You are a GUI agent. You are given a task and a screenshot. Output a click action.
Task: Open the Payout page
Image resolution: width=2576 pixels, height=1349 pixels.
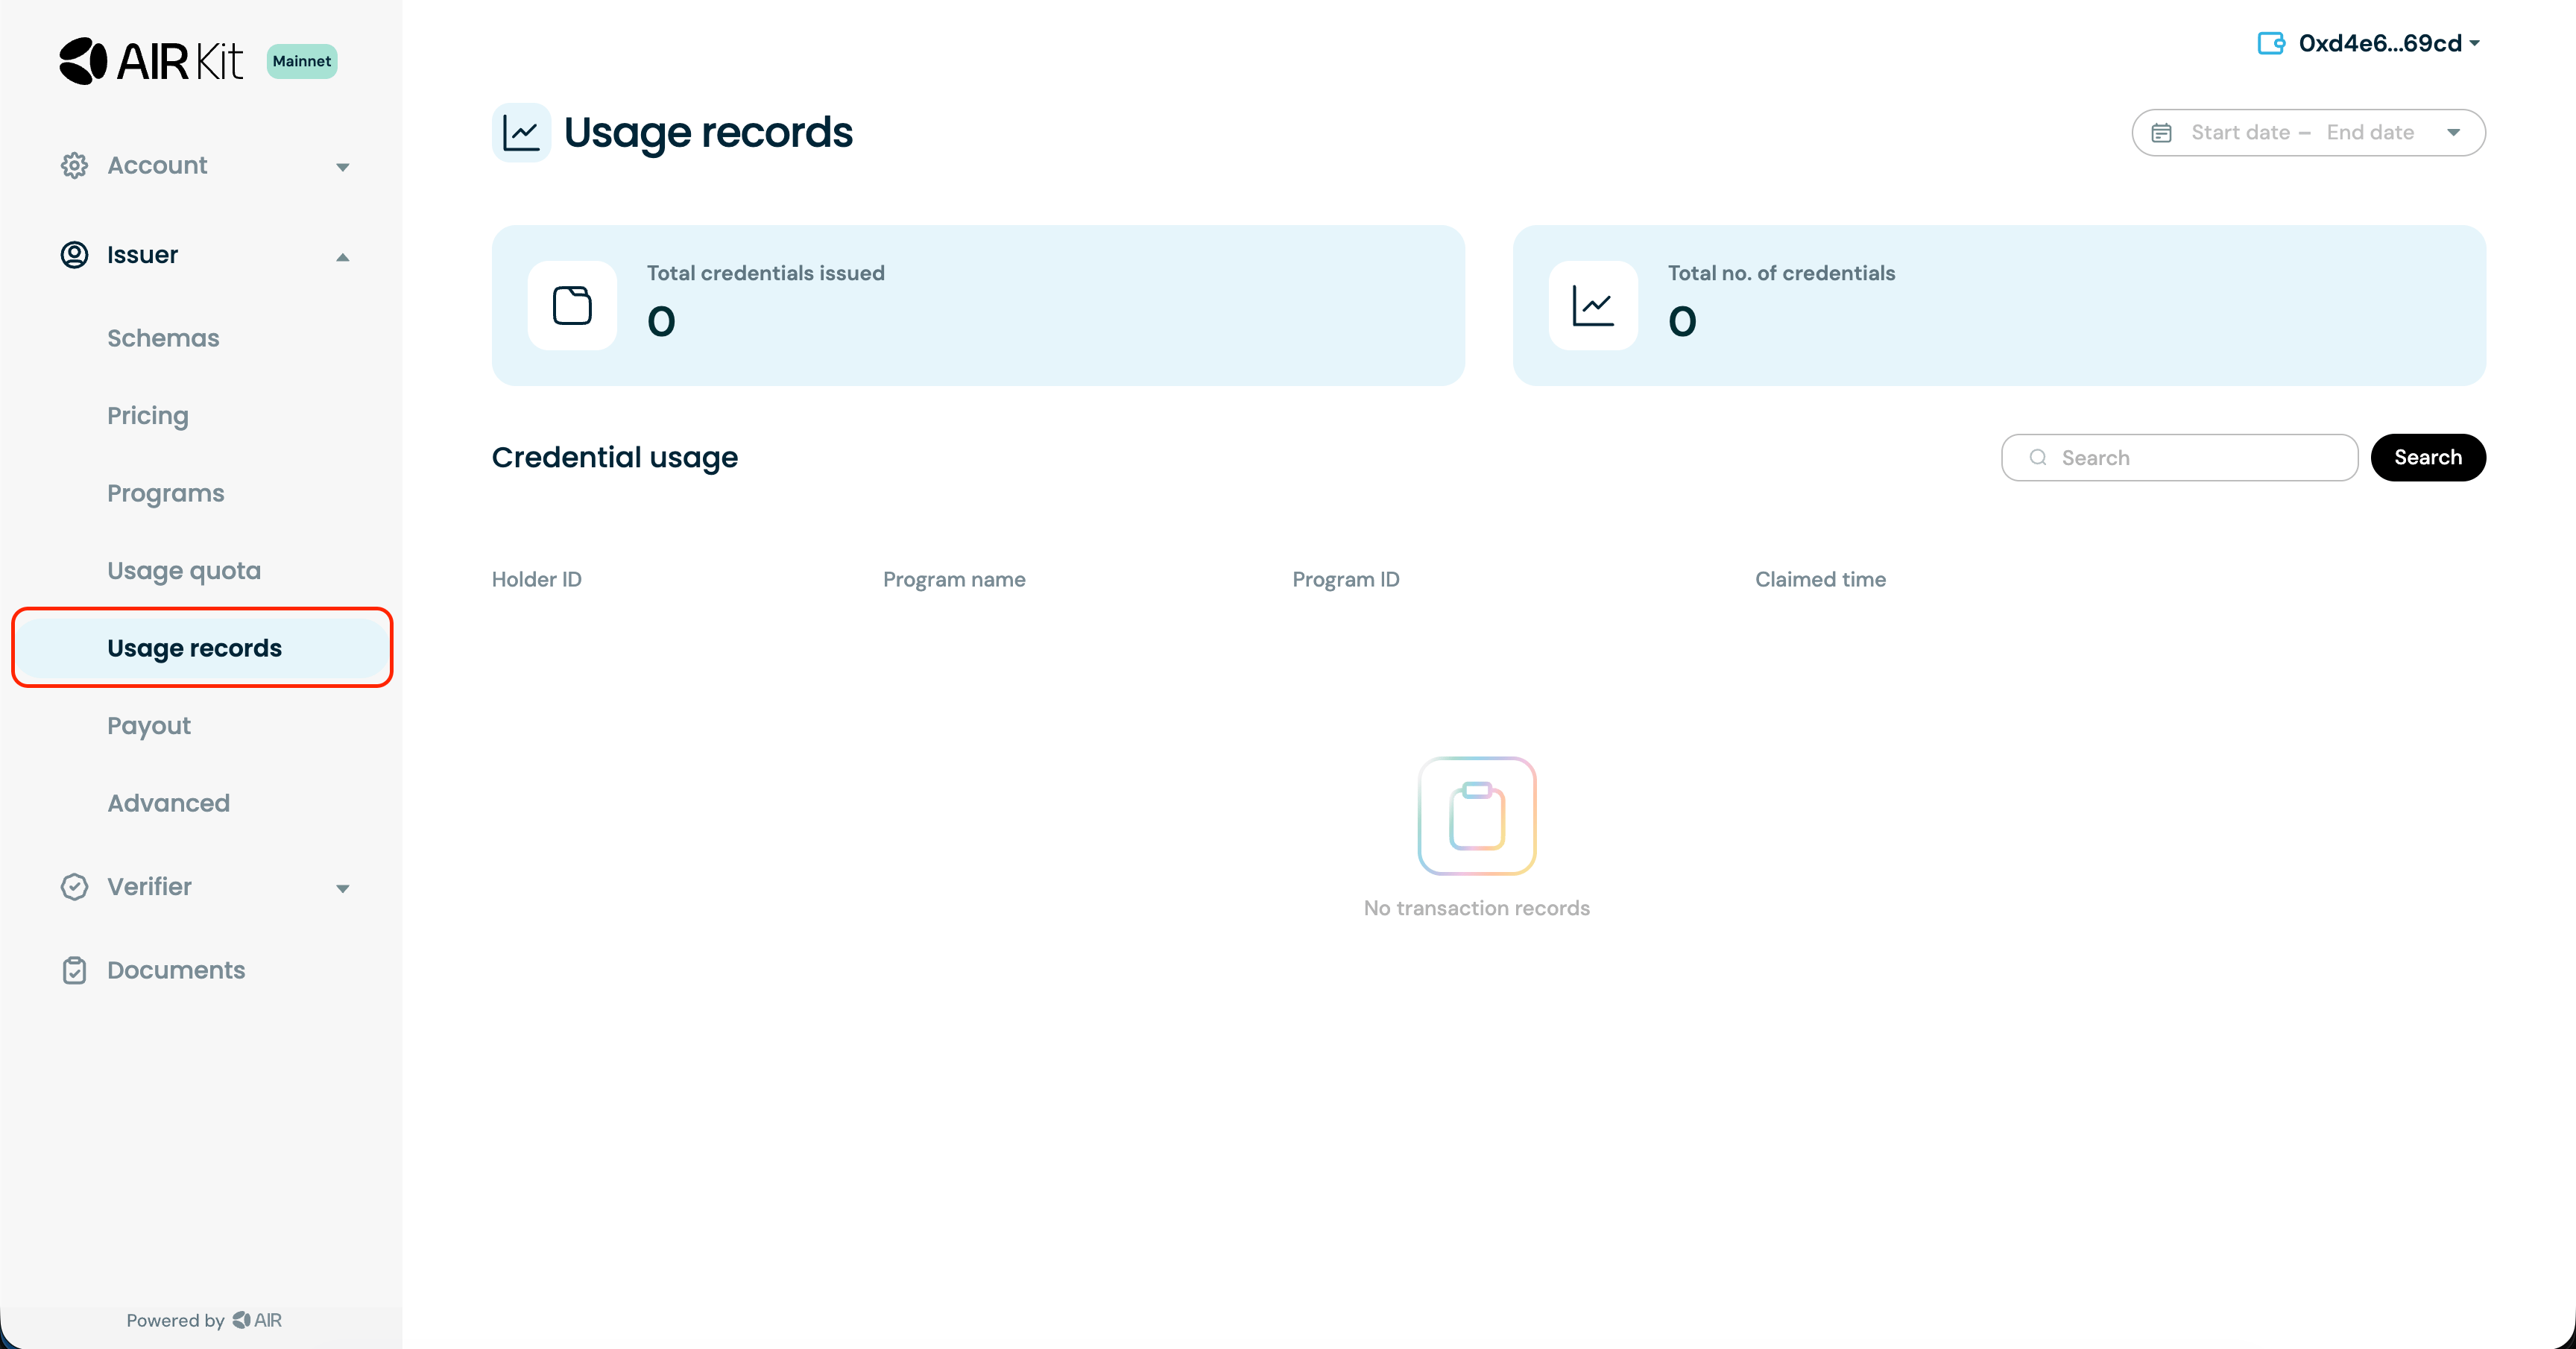pyautogui.click(x=149, y=725)
